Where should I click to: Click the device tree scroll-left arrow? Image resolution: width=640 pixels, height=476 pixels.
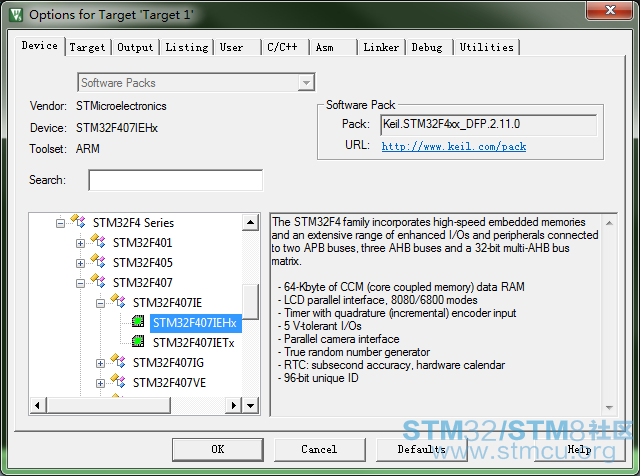[38, 406]
